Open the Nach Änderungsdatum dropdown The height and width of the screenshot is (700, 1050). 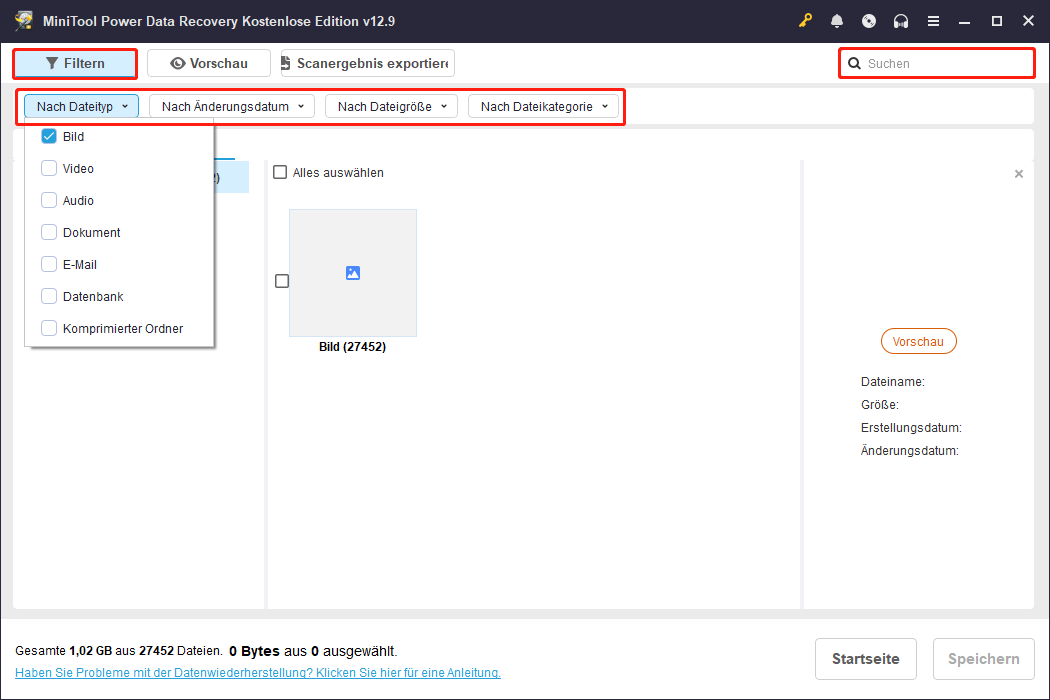232,107
